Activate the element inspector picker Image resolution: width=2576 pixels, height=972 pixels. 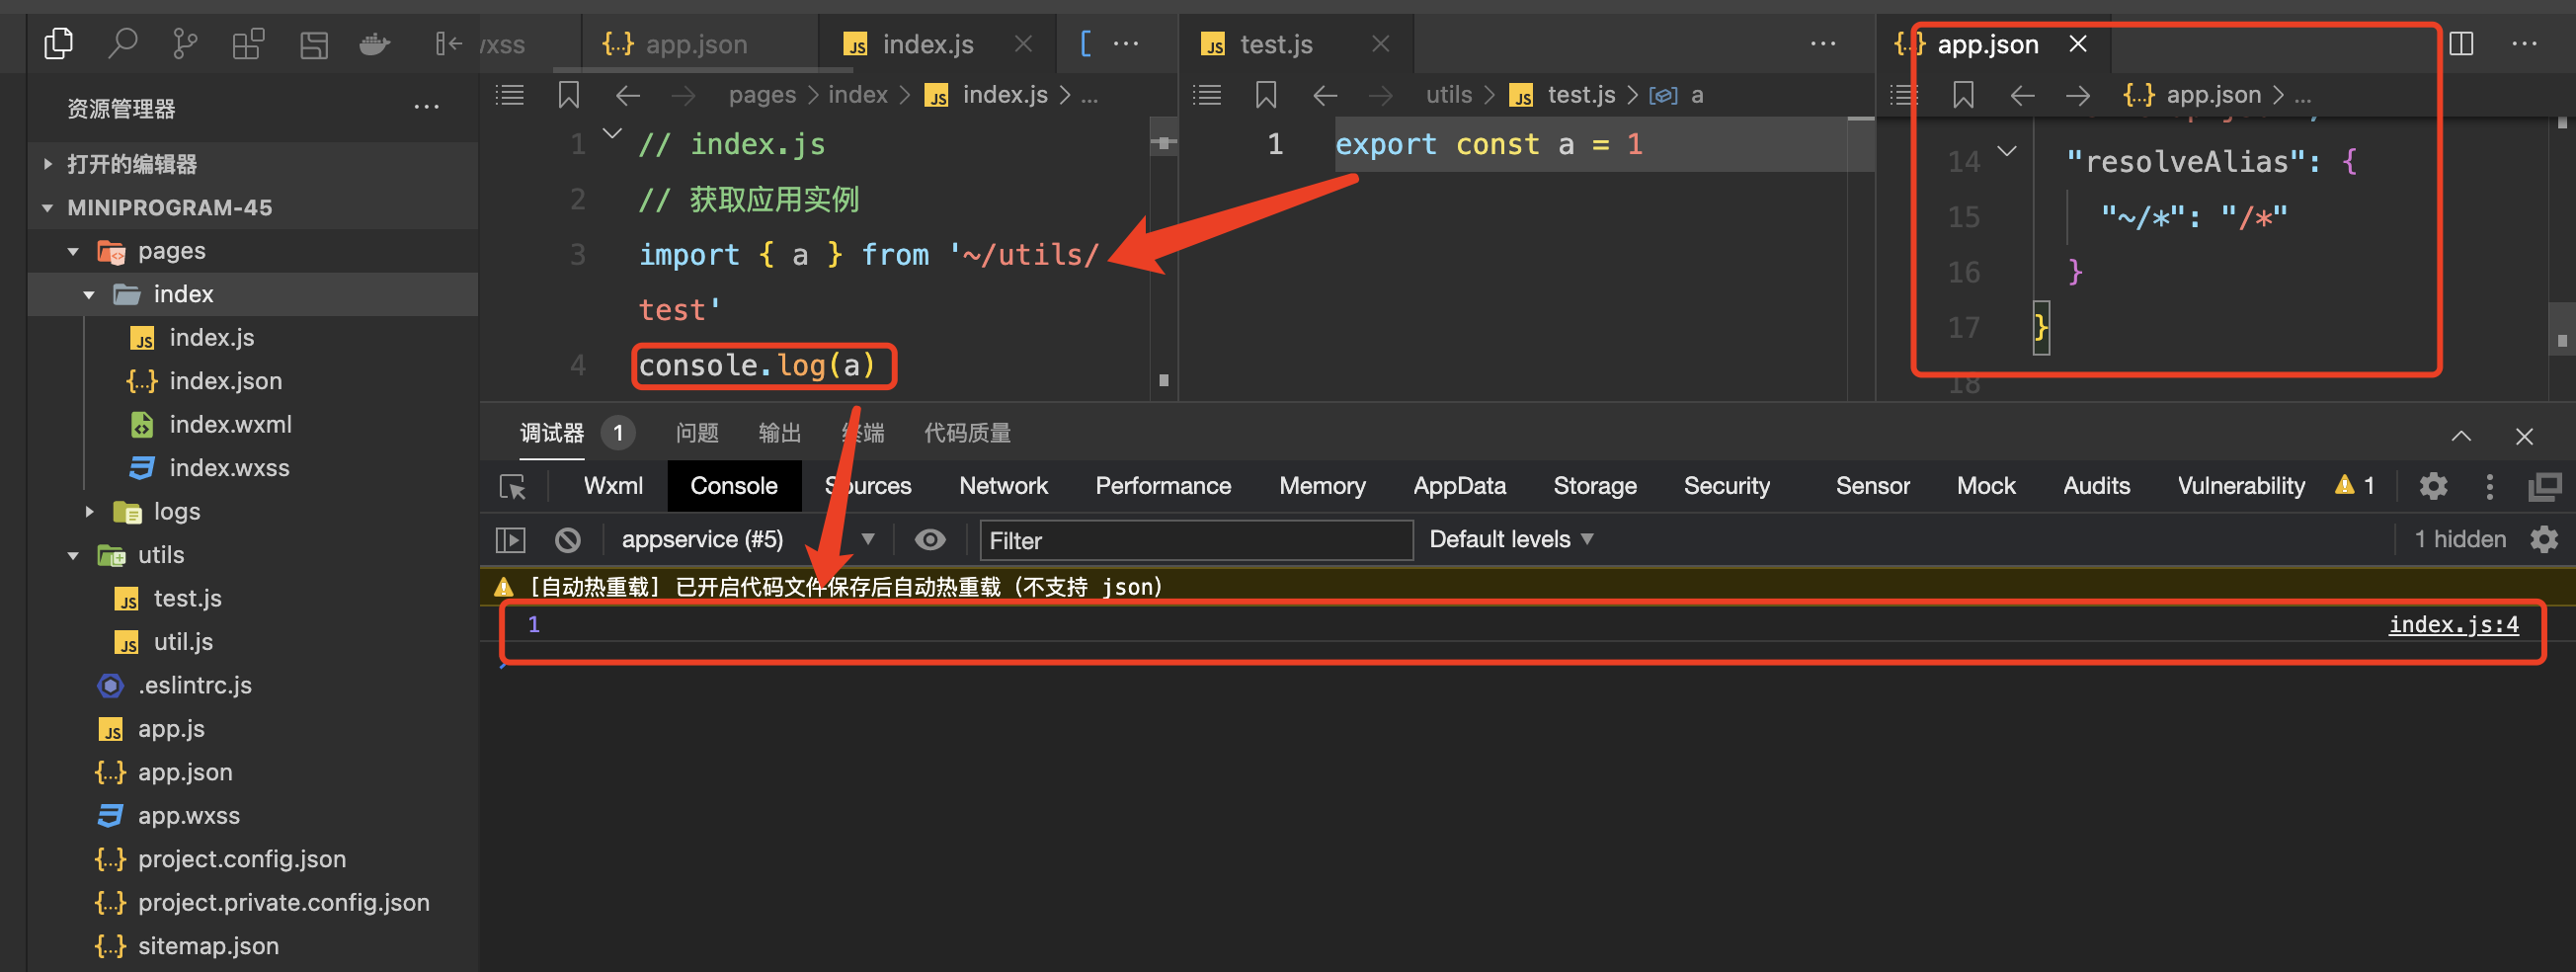(x=513, y=486)
